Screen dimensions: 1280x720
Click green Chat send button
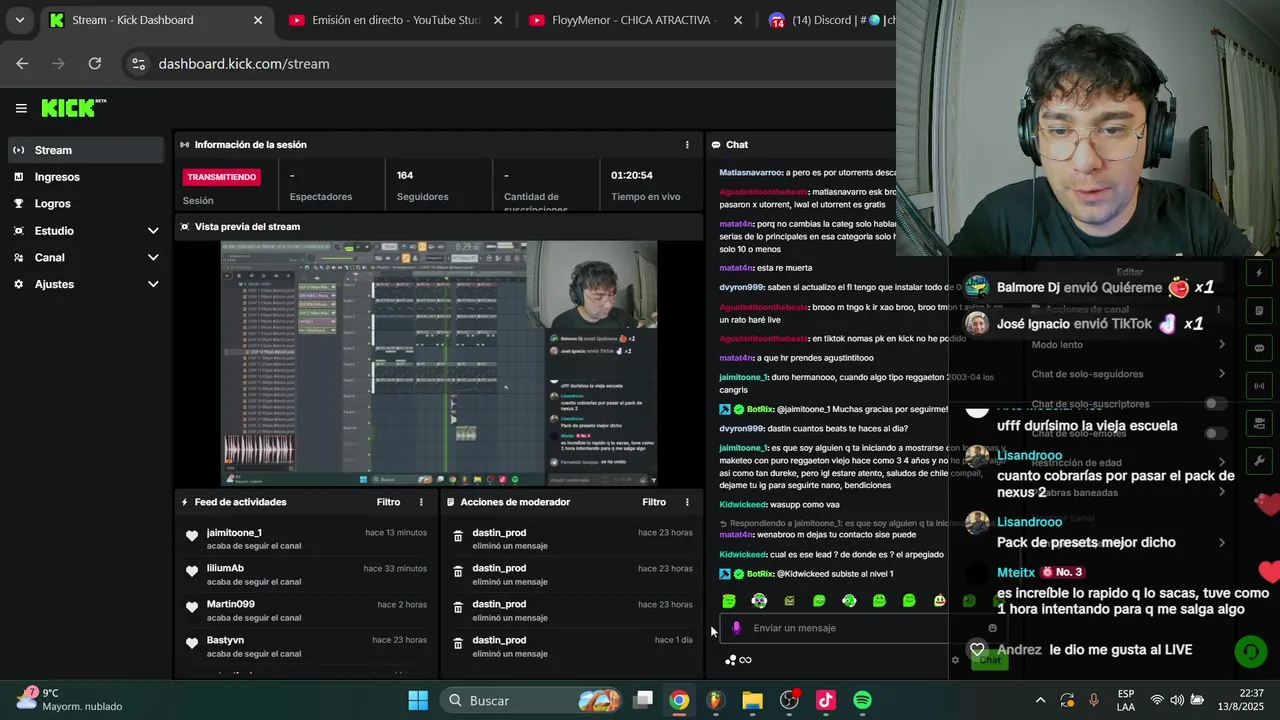[x=990, y=660]
